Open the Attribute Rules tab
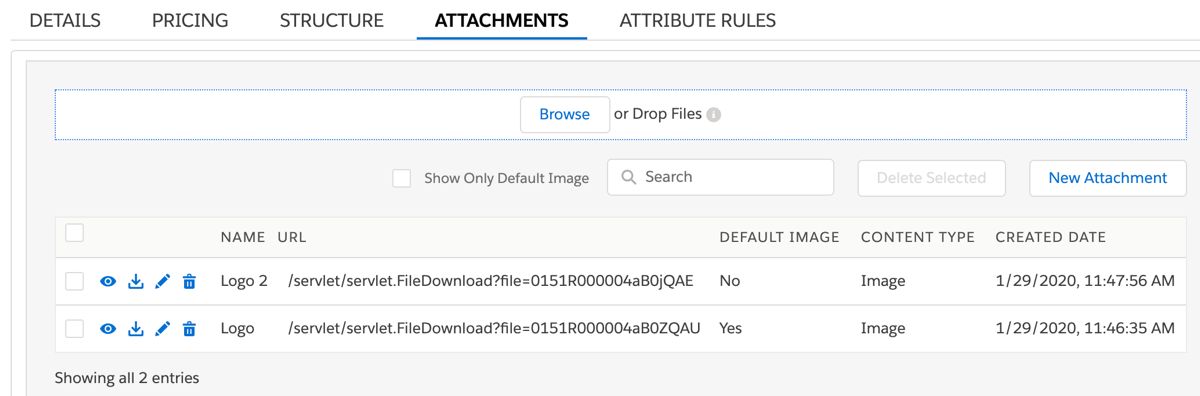The width and height of the screenshot is (1200, 396). [698, 20]
